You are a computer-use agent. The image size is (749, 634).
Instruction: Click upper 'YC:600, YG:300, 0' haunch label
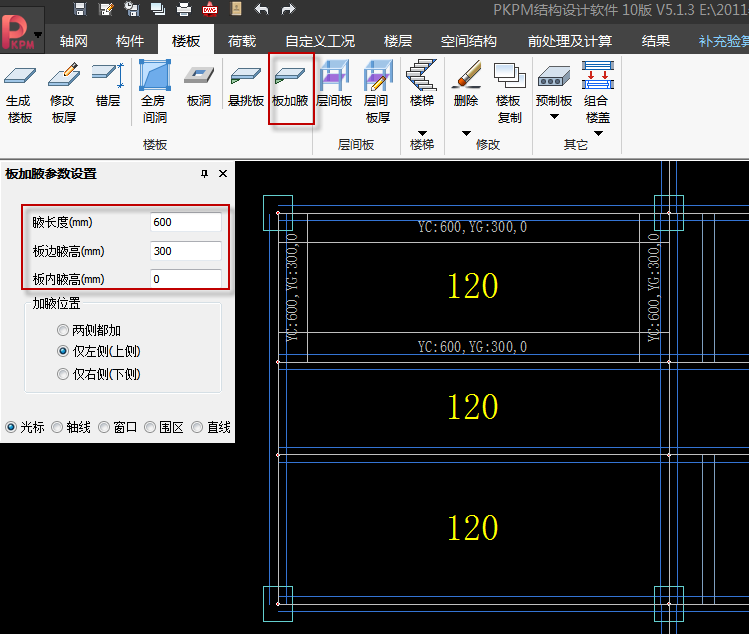(472, 227)
